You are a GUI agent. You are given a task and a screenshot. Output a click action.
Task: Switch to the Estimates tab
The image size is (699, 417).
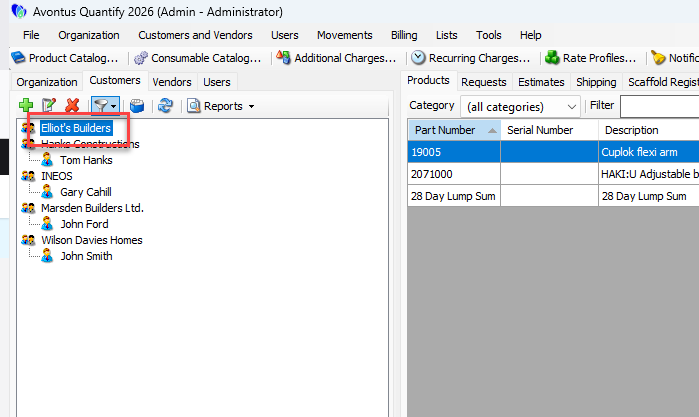pos(541,82)
